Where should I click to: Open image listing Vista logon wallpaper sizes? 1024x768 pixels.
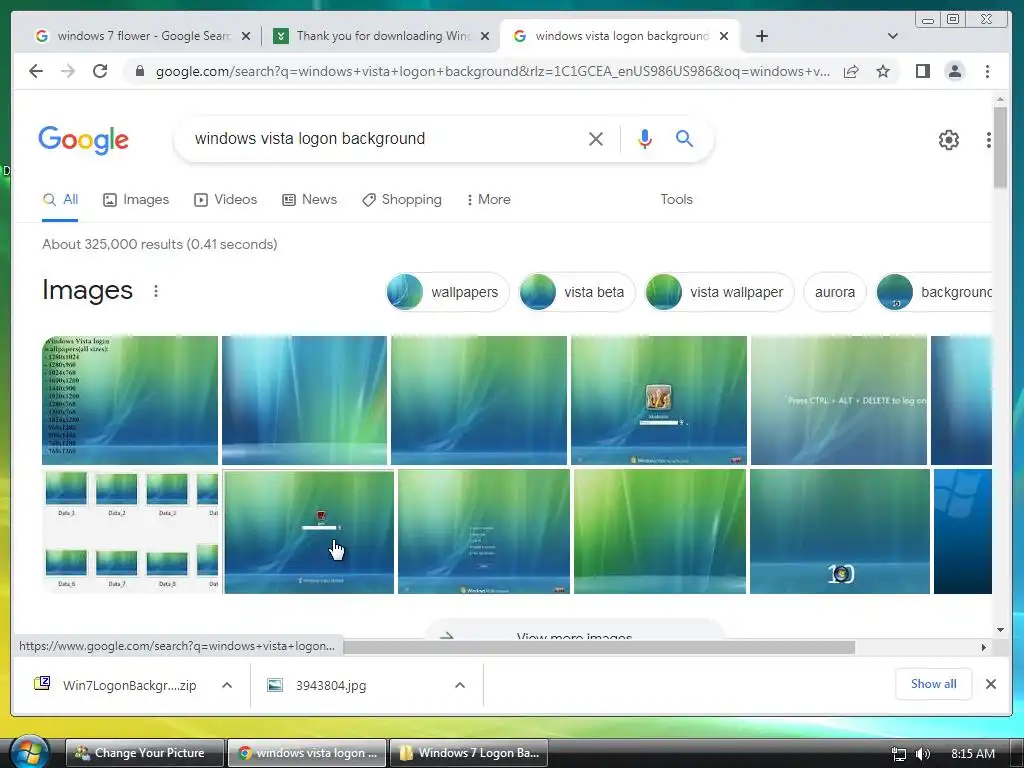click(x=130, y=400)
